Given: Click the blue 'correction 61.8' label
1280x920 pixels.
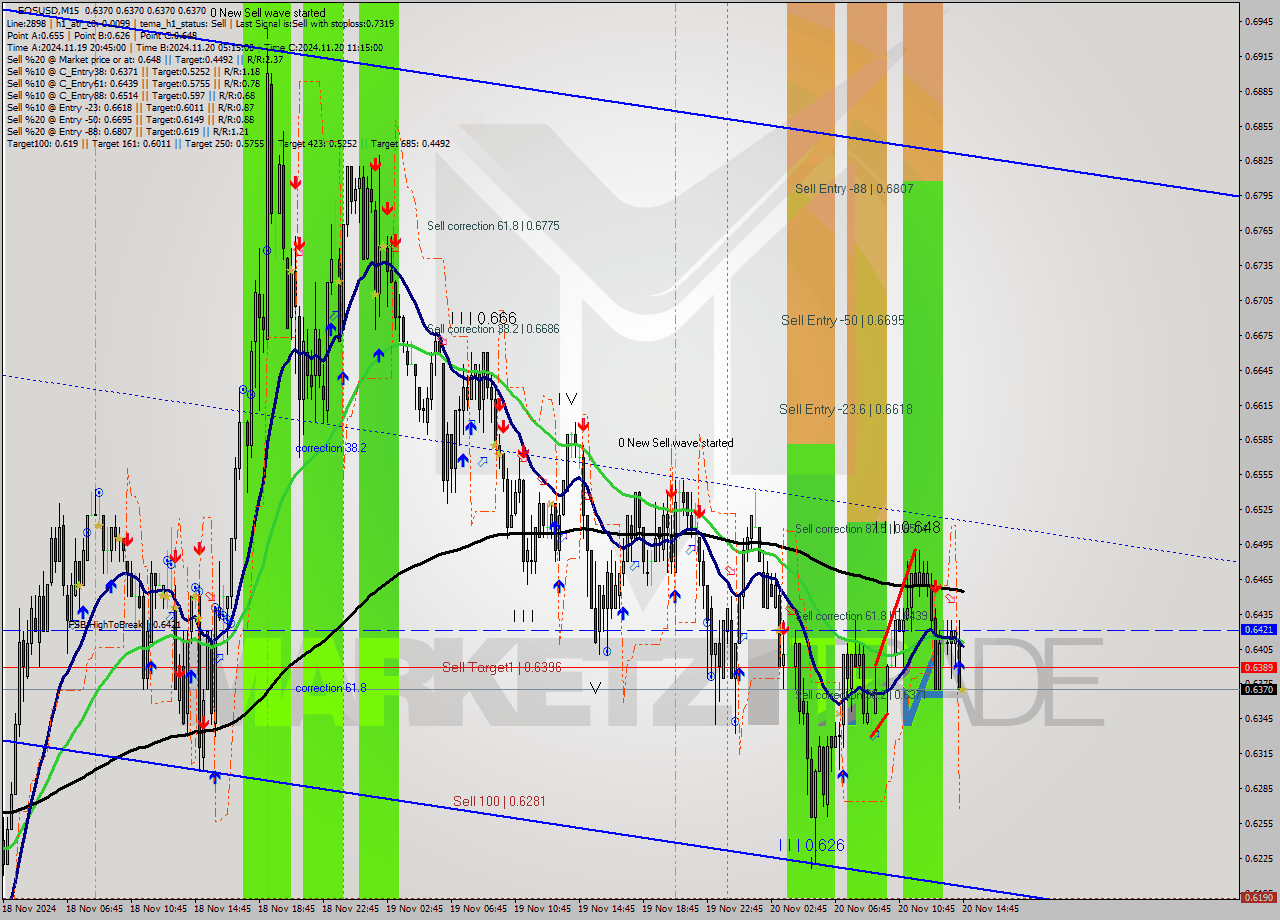Looking at the screenshot, I should click(x=331, y=688).
